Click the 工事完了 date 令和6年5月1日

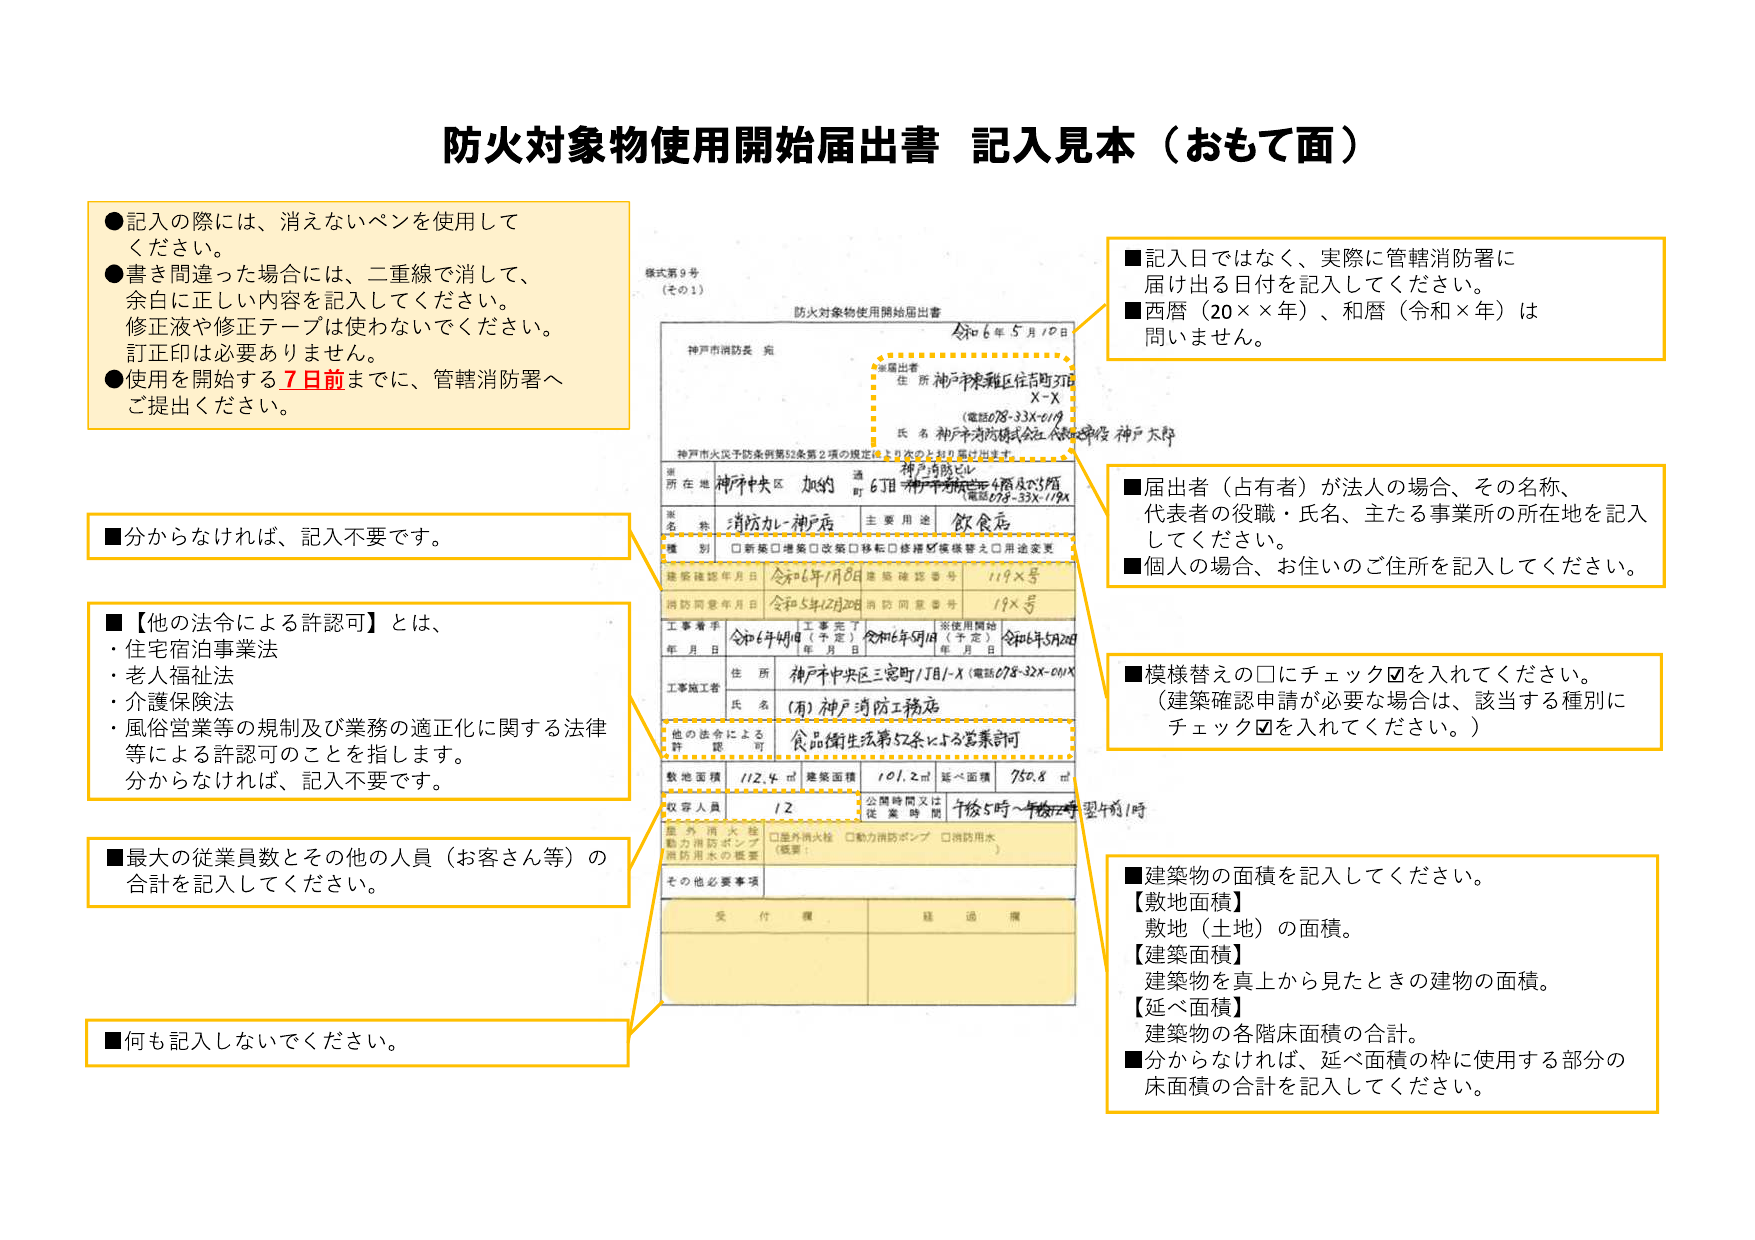tap(900, 637)
